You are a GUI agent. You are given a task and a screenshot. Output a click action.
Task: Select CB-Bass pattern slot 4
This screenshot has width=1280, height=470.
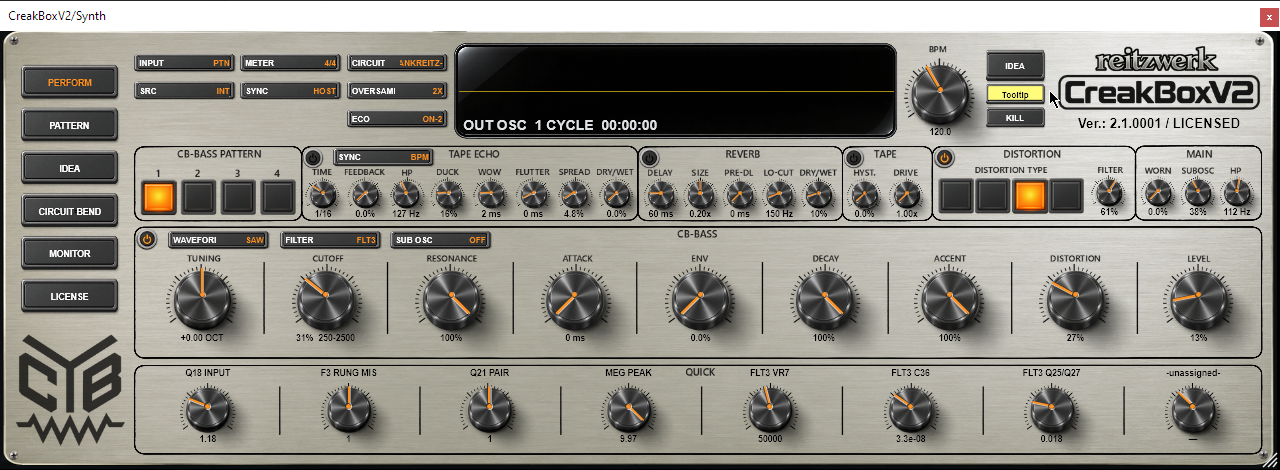[278, 197]
